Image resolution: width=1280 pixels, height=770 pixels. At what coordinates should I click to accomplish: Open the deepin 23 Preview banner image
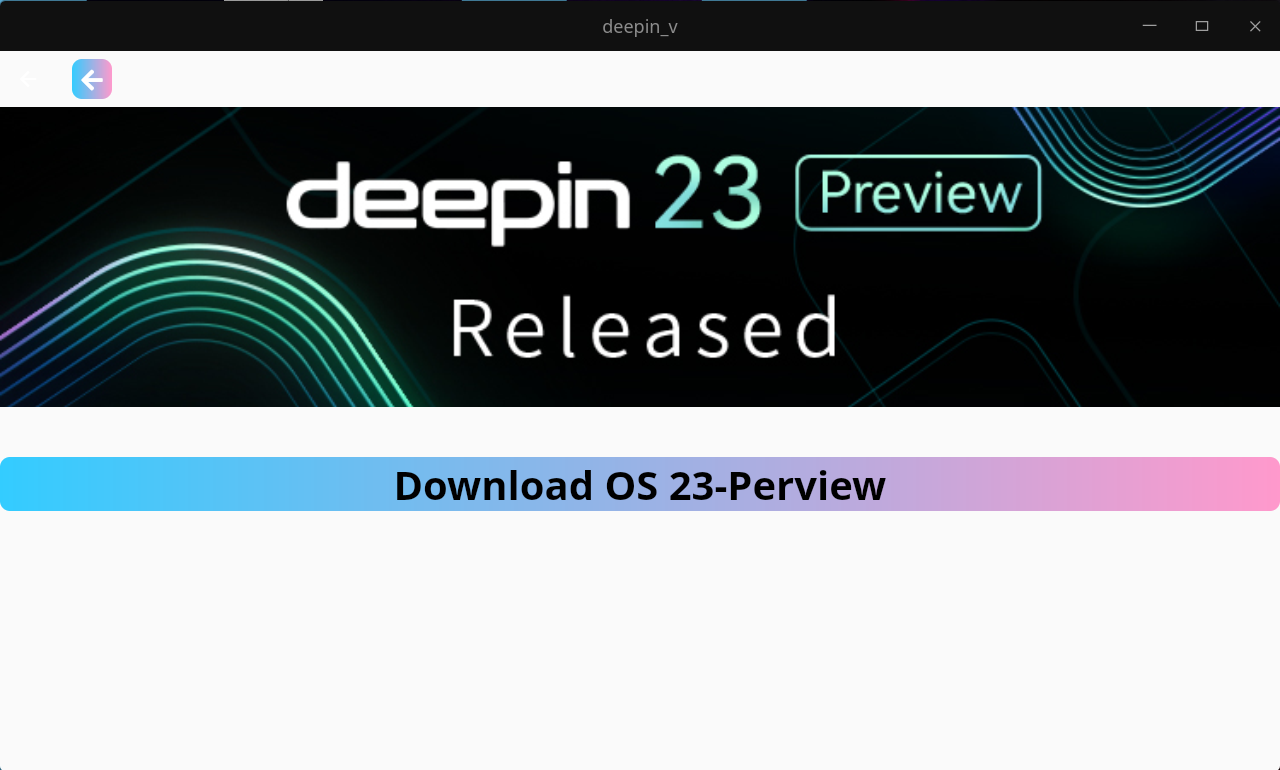pyautogui.click(x=640, y=257)
